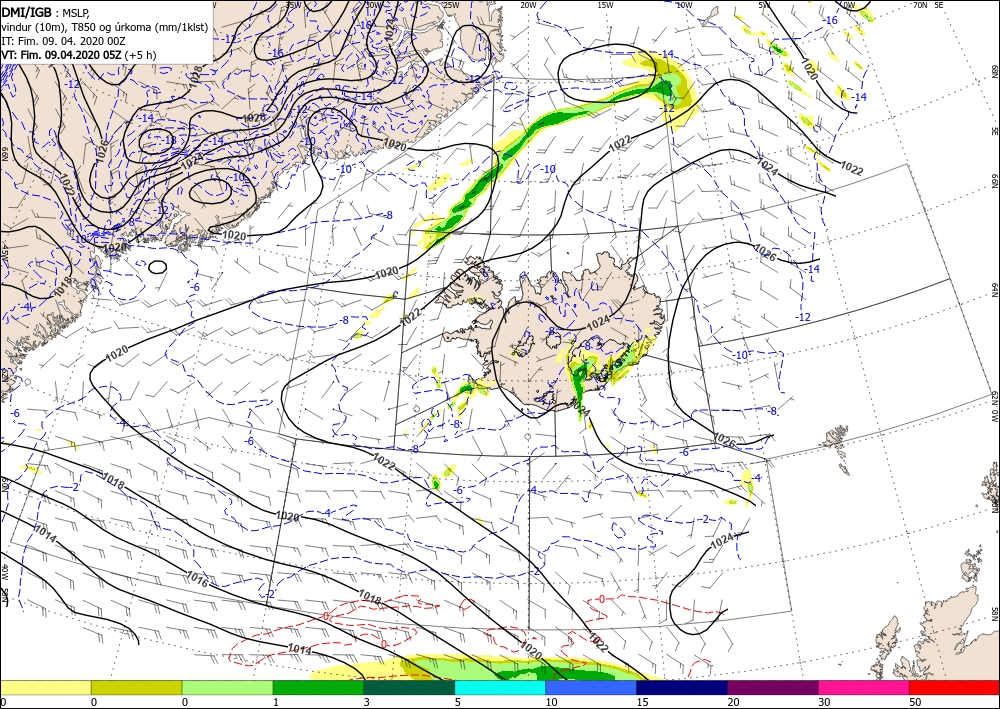Select the medium green legend segment
Image resolution: width=1000 pixels, height=709 pixels.
click(x=318, y=687)
